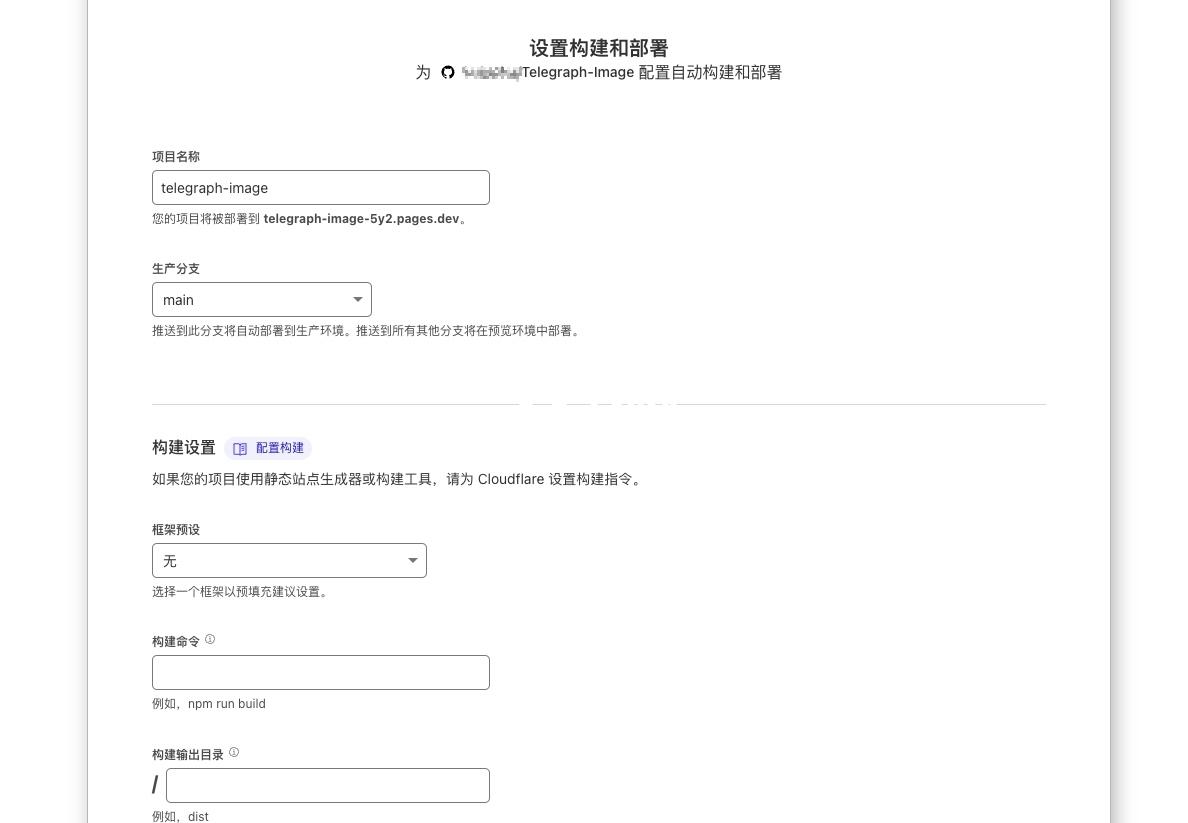Click into the 构建输出目录 input box

click(x=327, y=786)
